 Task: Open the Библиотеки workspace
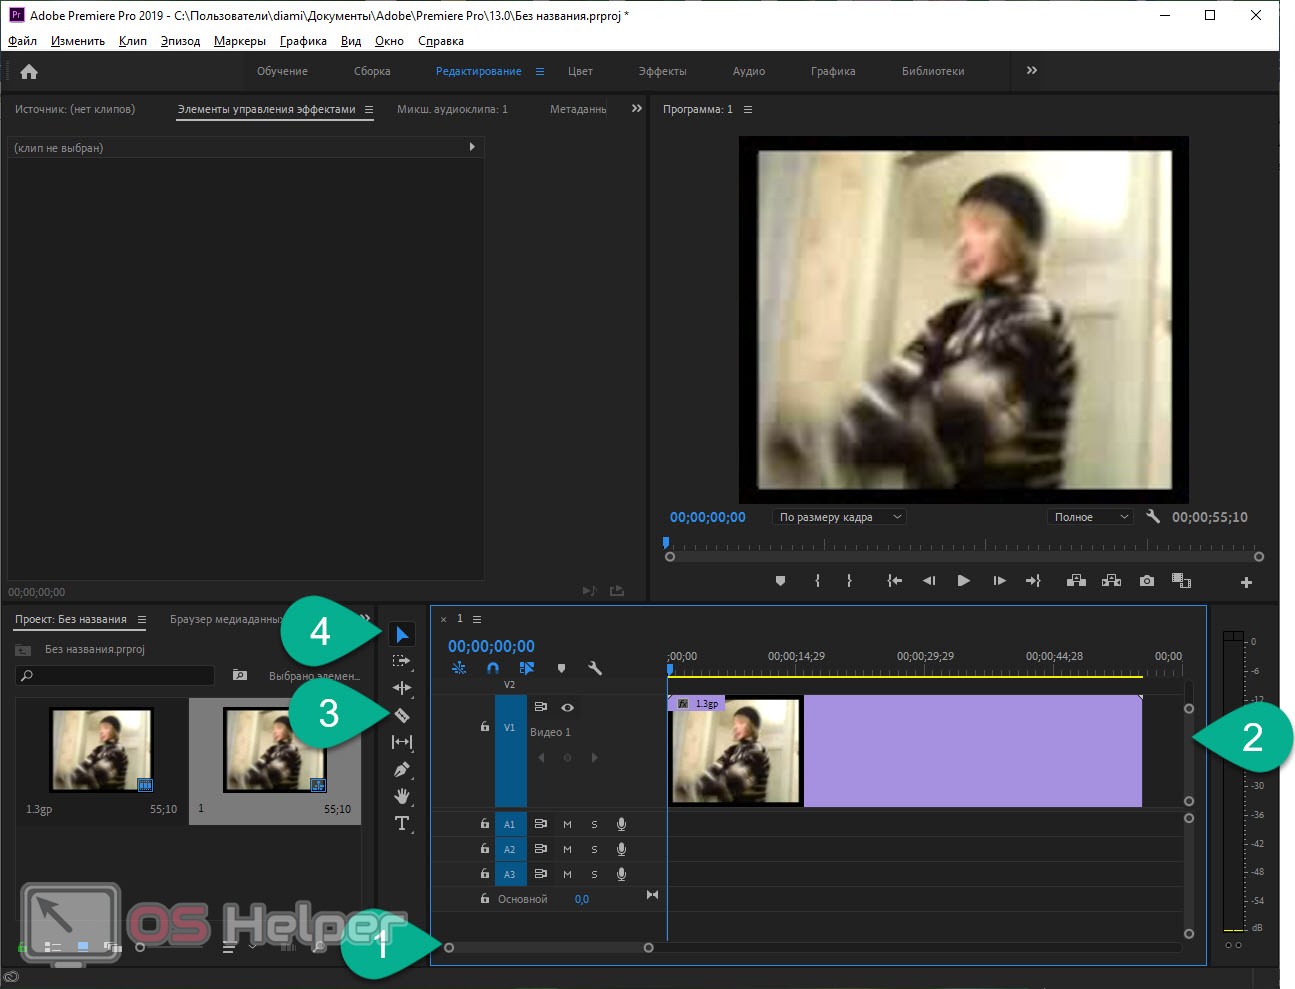933,71
